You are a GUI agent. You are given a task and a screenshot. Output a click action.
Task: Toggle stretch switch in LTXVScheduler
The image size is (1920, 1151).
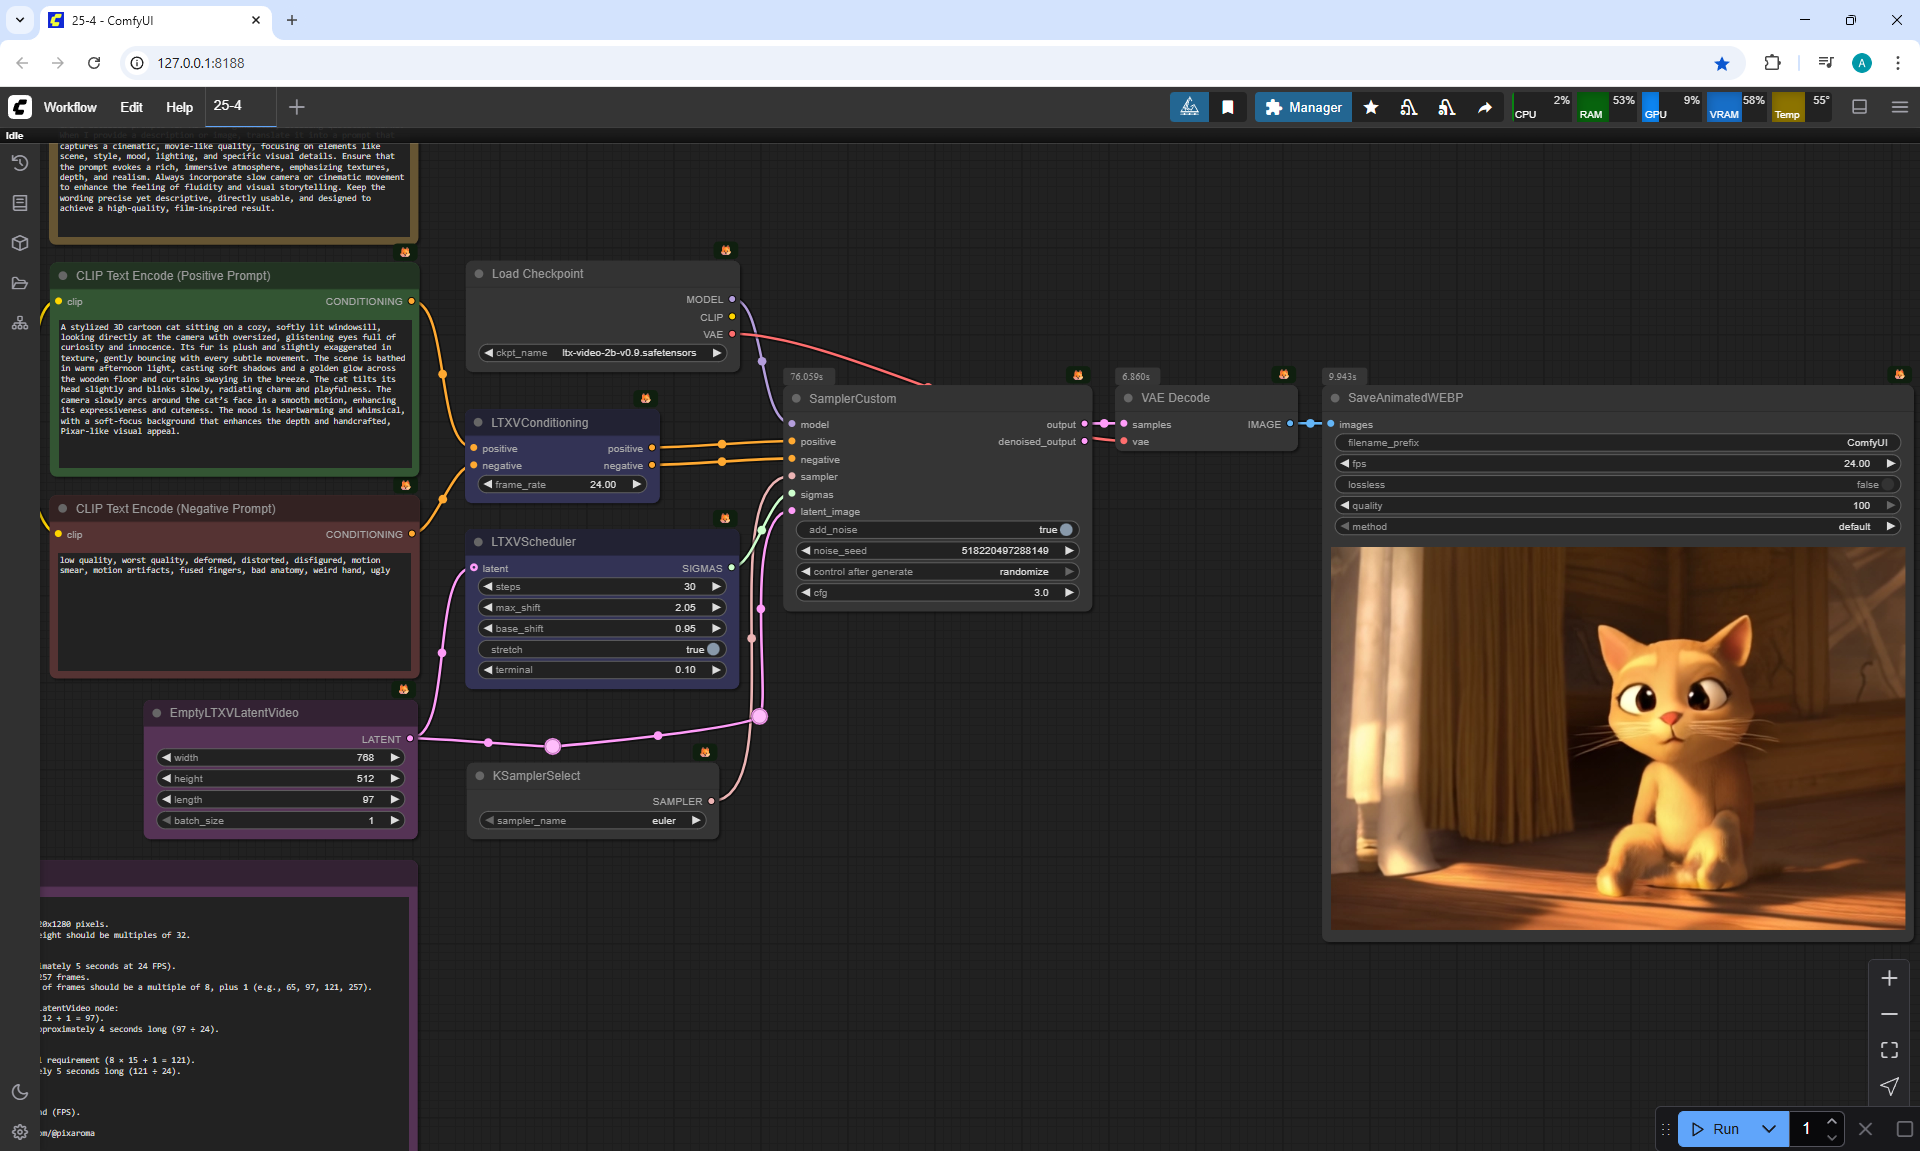(713, 649)
